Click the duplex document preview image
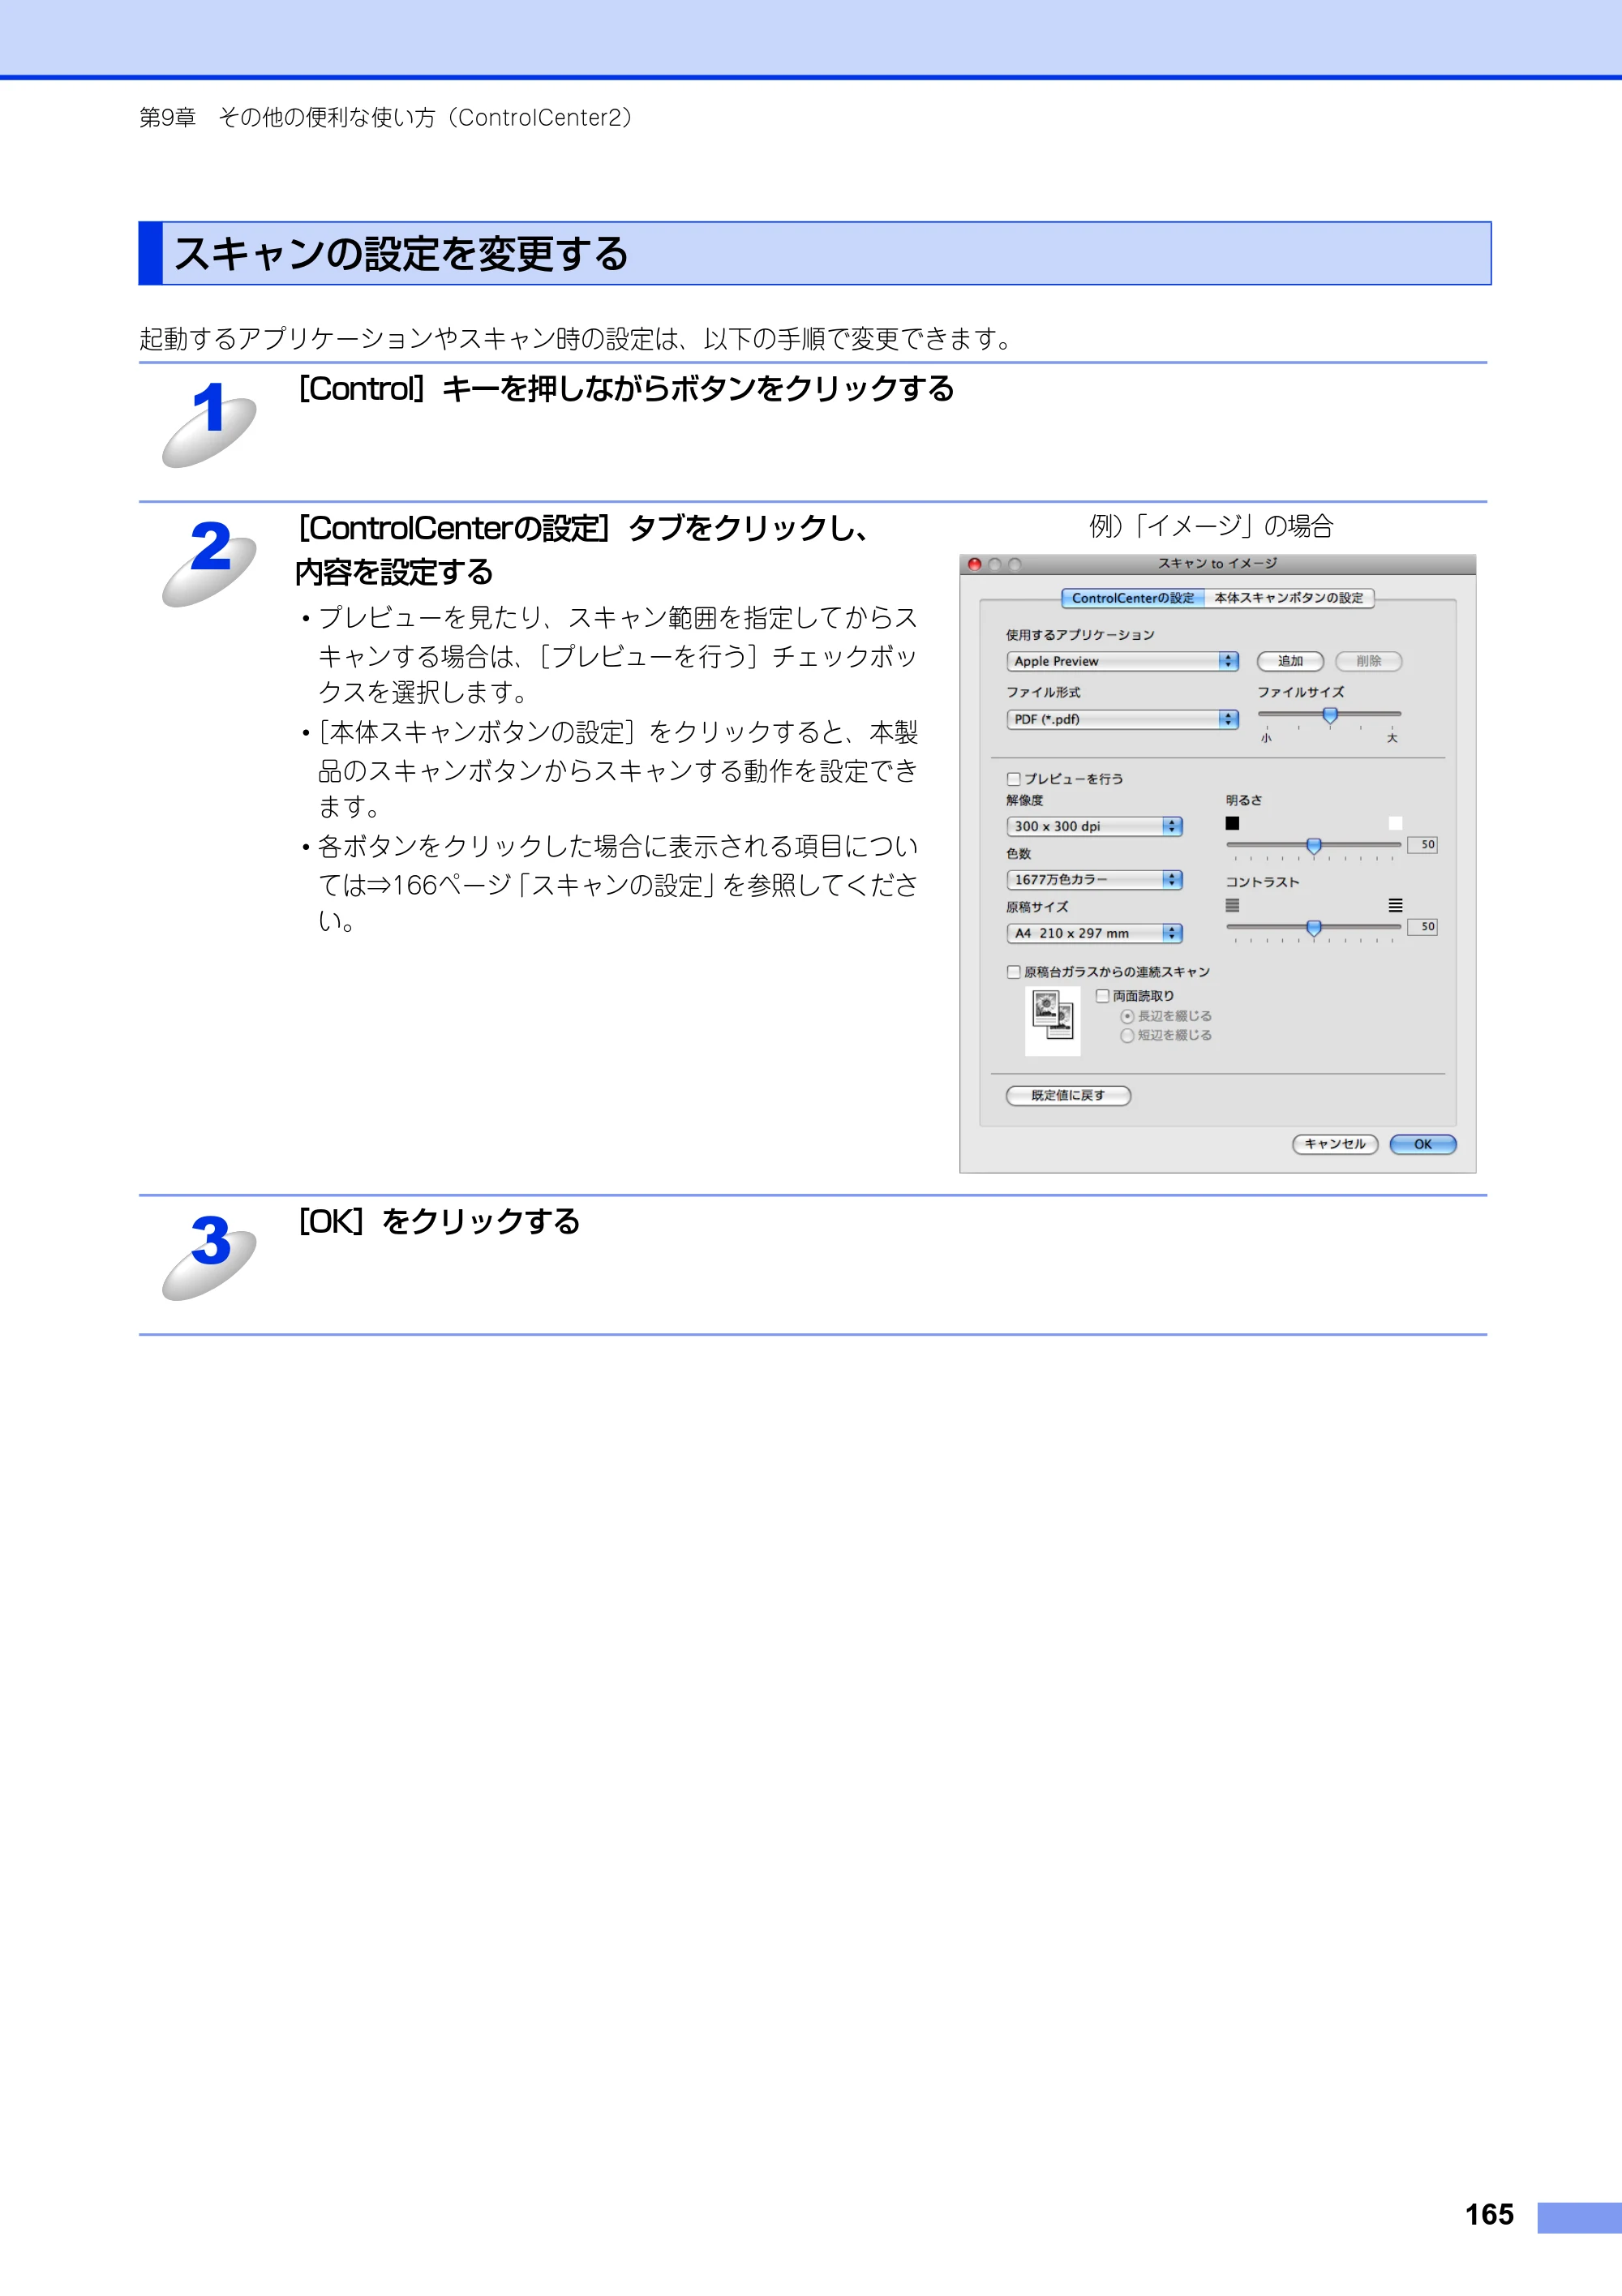The width and height of the screenshot is (1622, 2296). click(x=1053, y=1020)
